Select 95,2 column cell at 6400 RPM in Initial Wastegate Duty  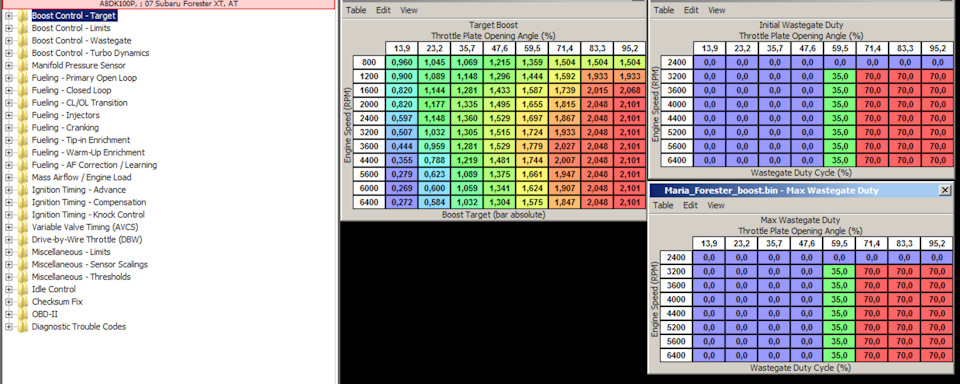pos(937,160)
